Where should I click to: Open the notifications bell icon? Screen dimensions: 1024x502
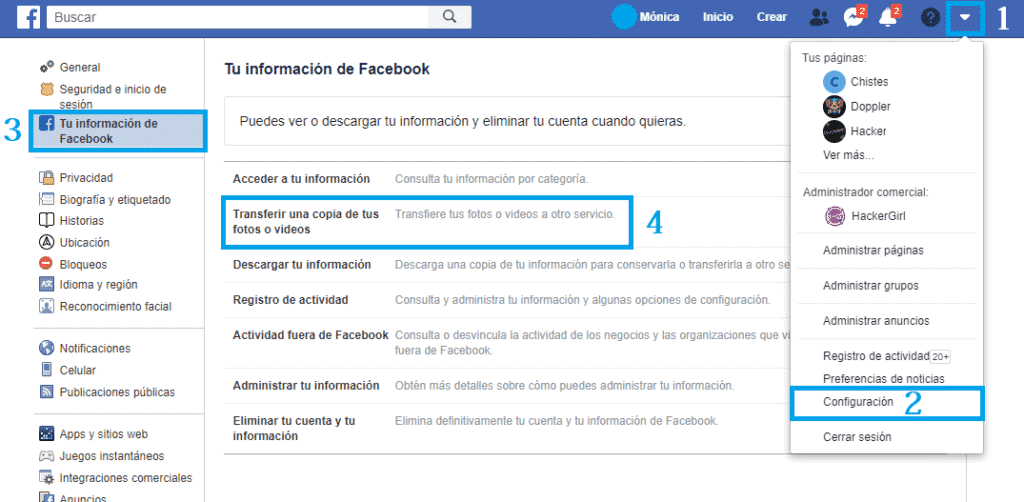point(889,18)
